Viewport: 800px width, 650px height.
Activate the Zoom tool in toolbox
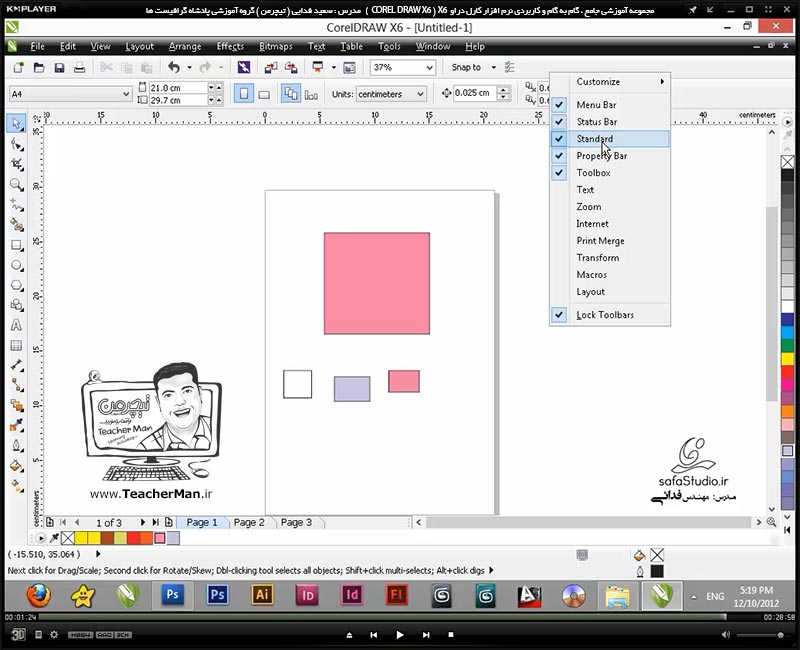[16, 184]
